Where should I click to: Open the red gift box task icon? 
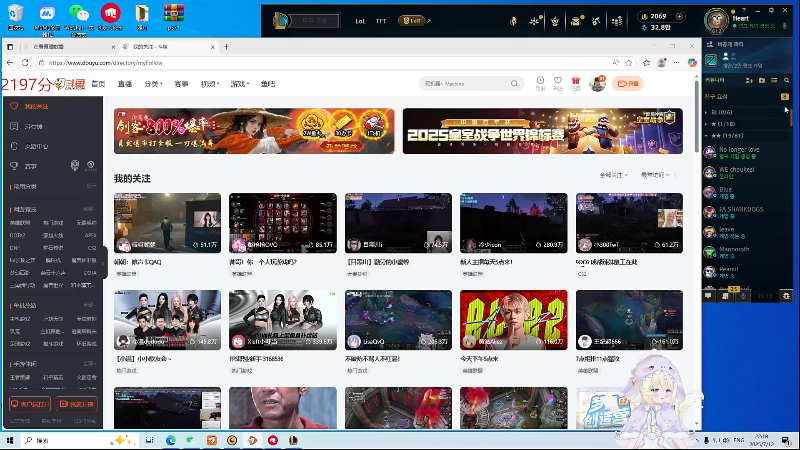tap(576, 81)
